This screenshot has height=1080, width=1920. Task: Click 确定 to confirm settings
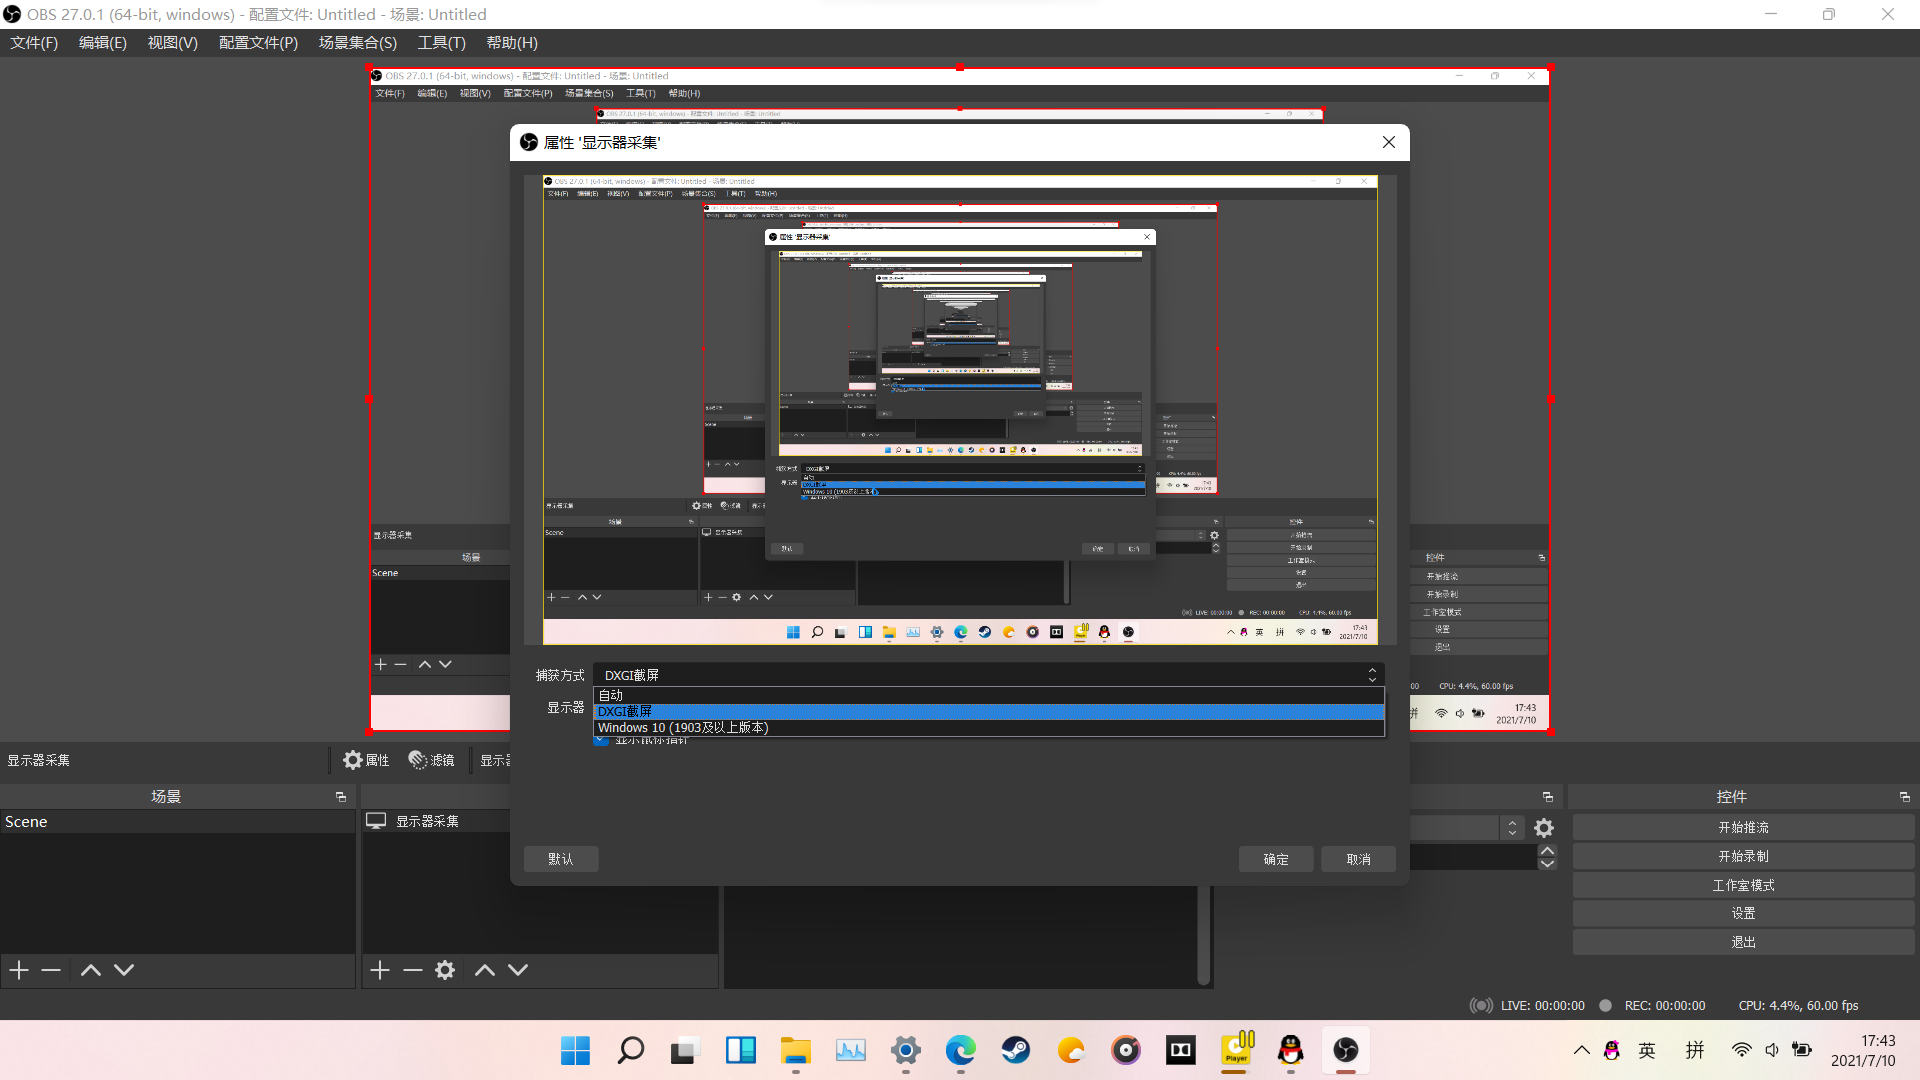tap(1275, 858)
